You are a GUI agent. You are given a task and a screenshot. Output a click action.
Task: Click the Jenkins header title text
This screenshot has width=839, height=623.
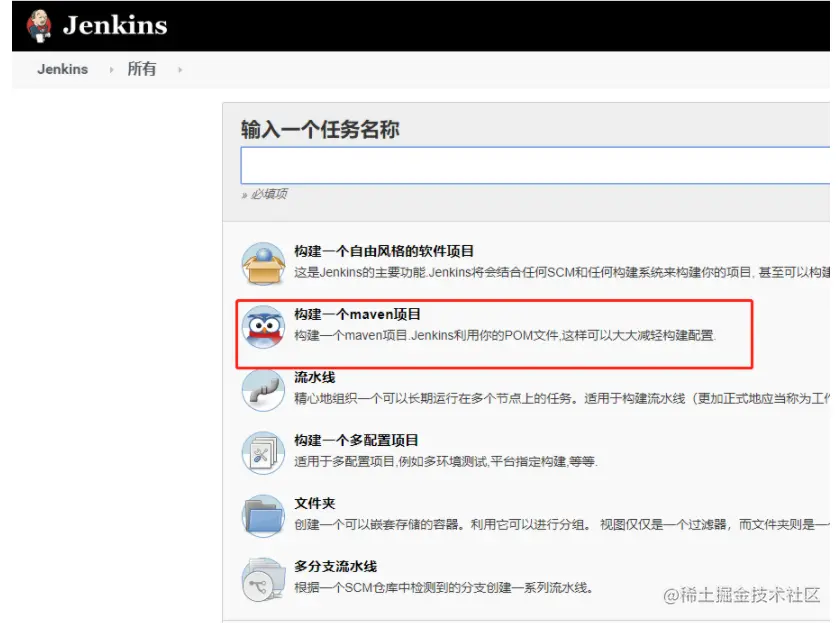pyautogui.click(x=115, y=25)
